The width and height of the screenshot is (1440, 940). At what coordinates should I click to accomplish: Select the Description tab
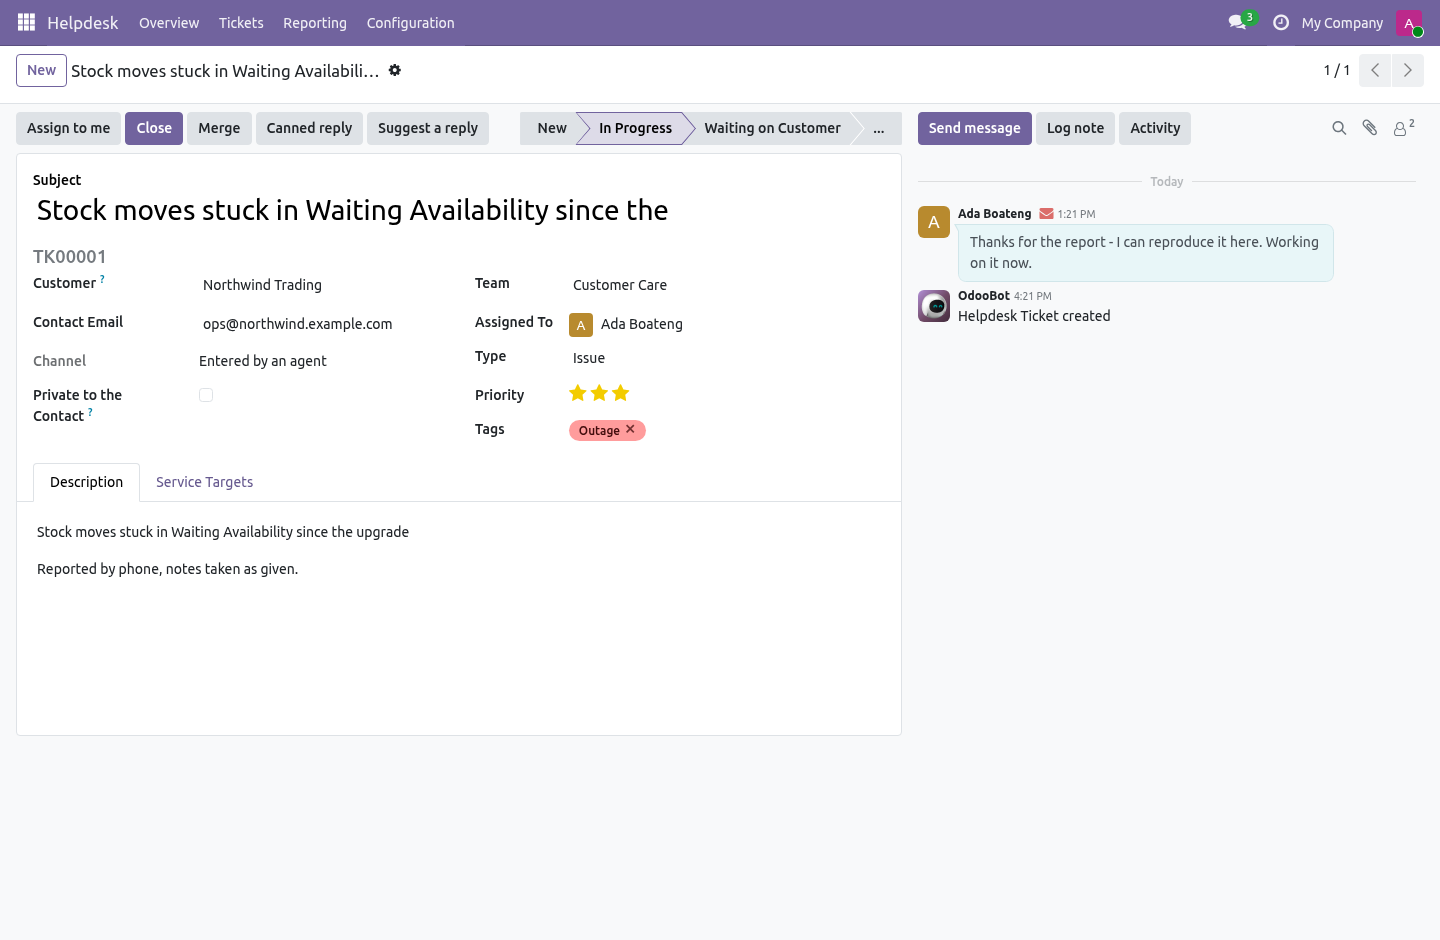[87, 482]
